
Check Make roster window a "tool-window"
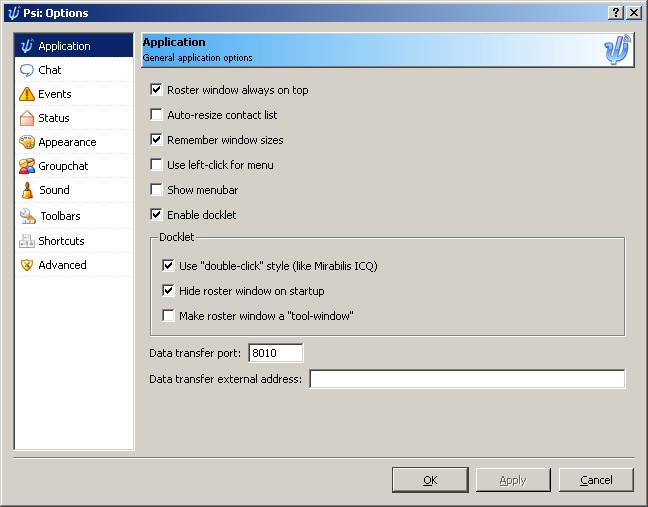(168, 316)
